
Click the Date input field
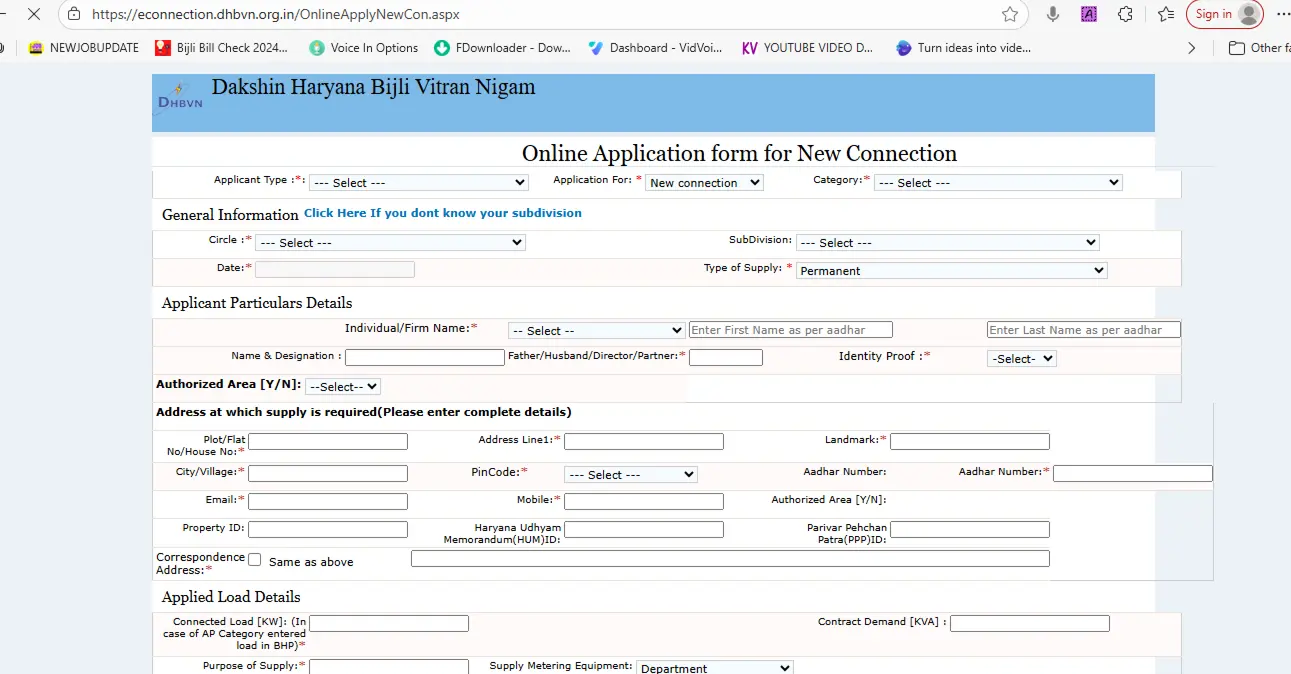pyautogui.click(x=334, y=269)
